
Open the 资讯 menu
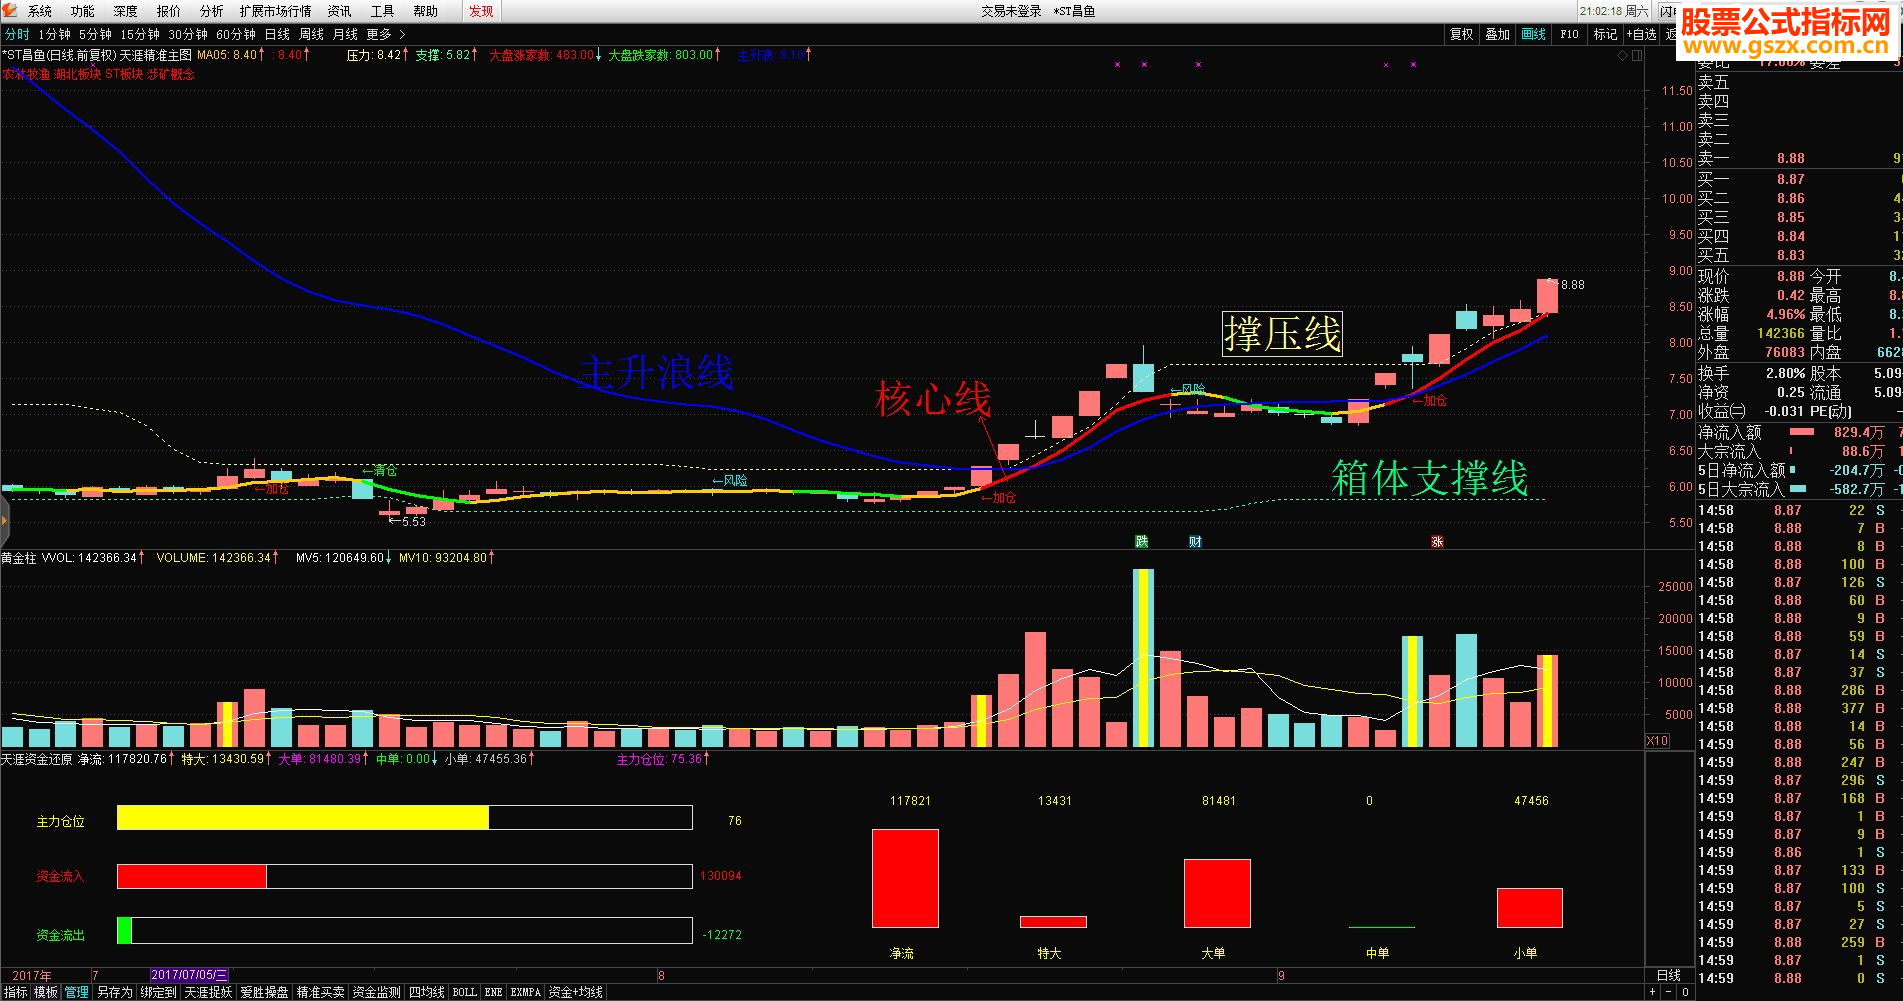point(340,11)
